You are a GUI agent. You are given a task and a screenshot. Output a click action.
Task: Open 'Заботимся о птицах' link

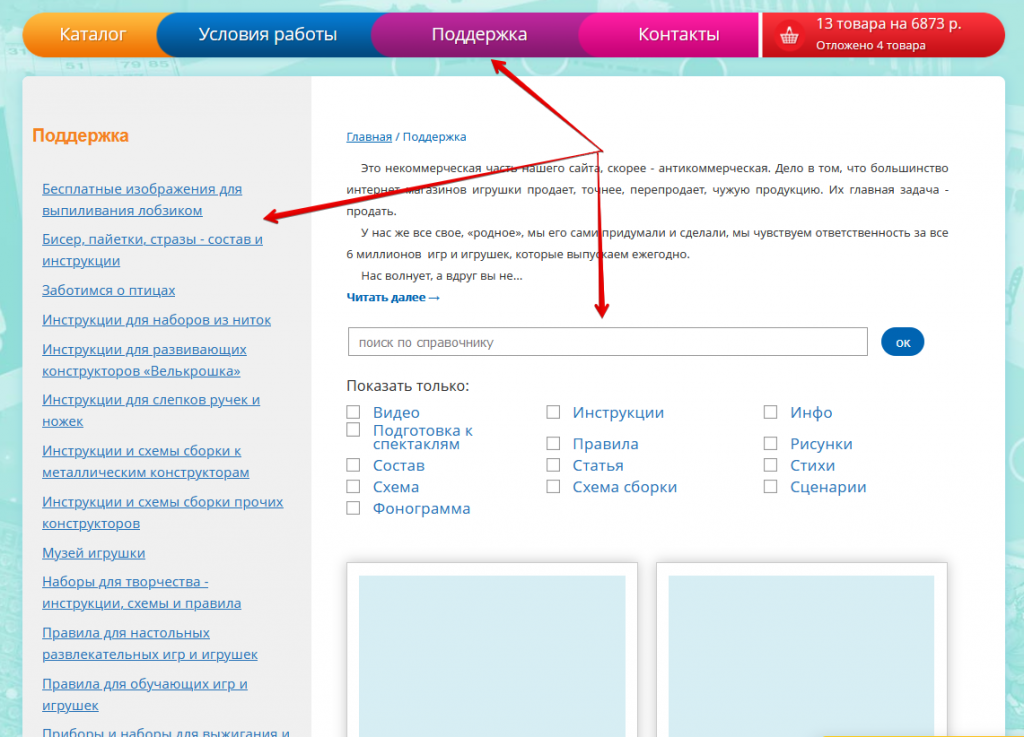tap(108, 290)
